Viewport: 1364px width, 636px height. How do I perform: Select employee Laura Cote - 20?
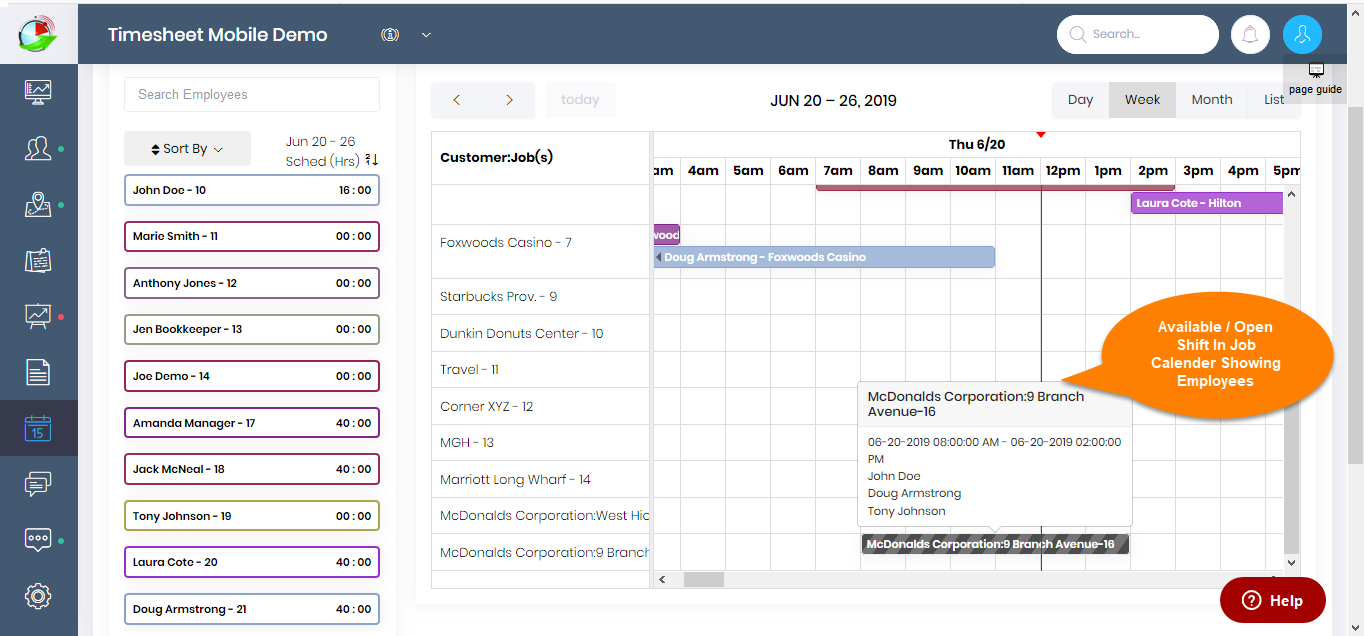tap(252, 562)
